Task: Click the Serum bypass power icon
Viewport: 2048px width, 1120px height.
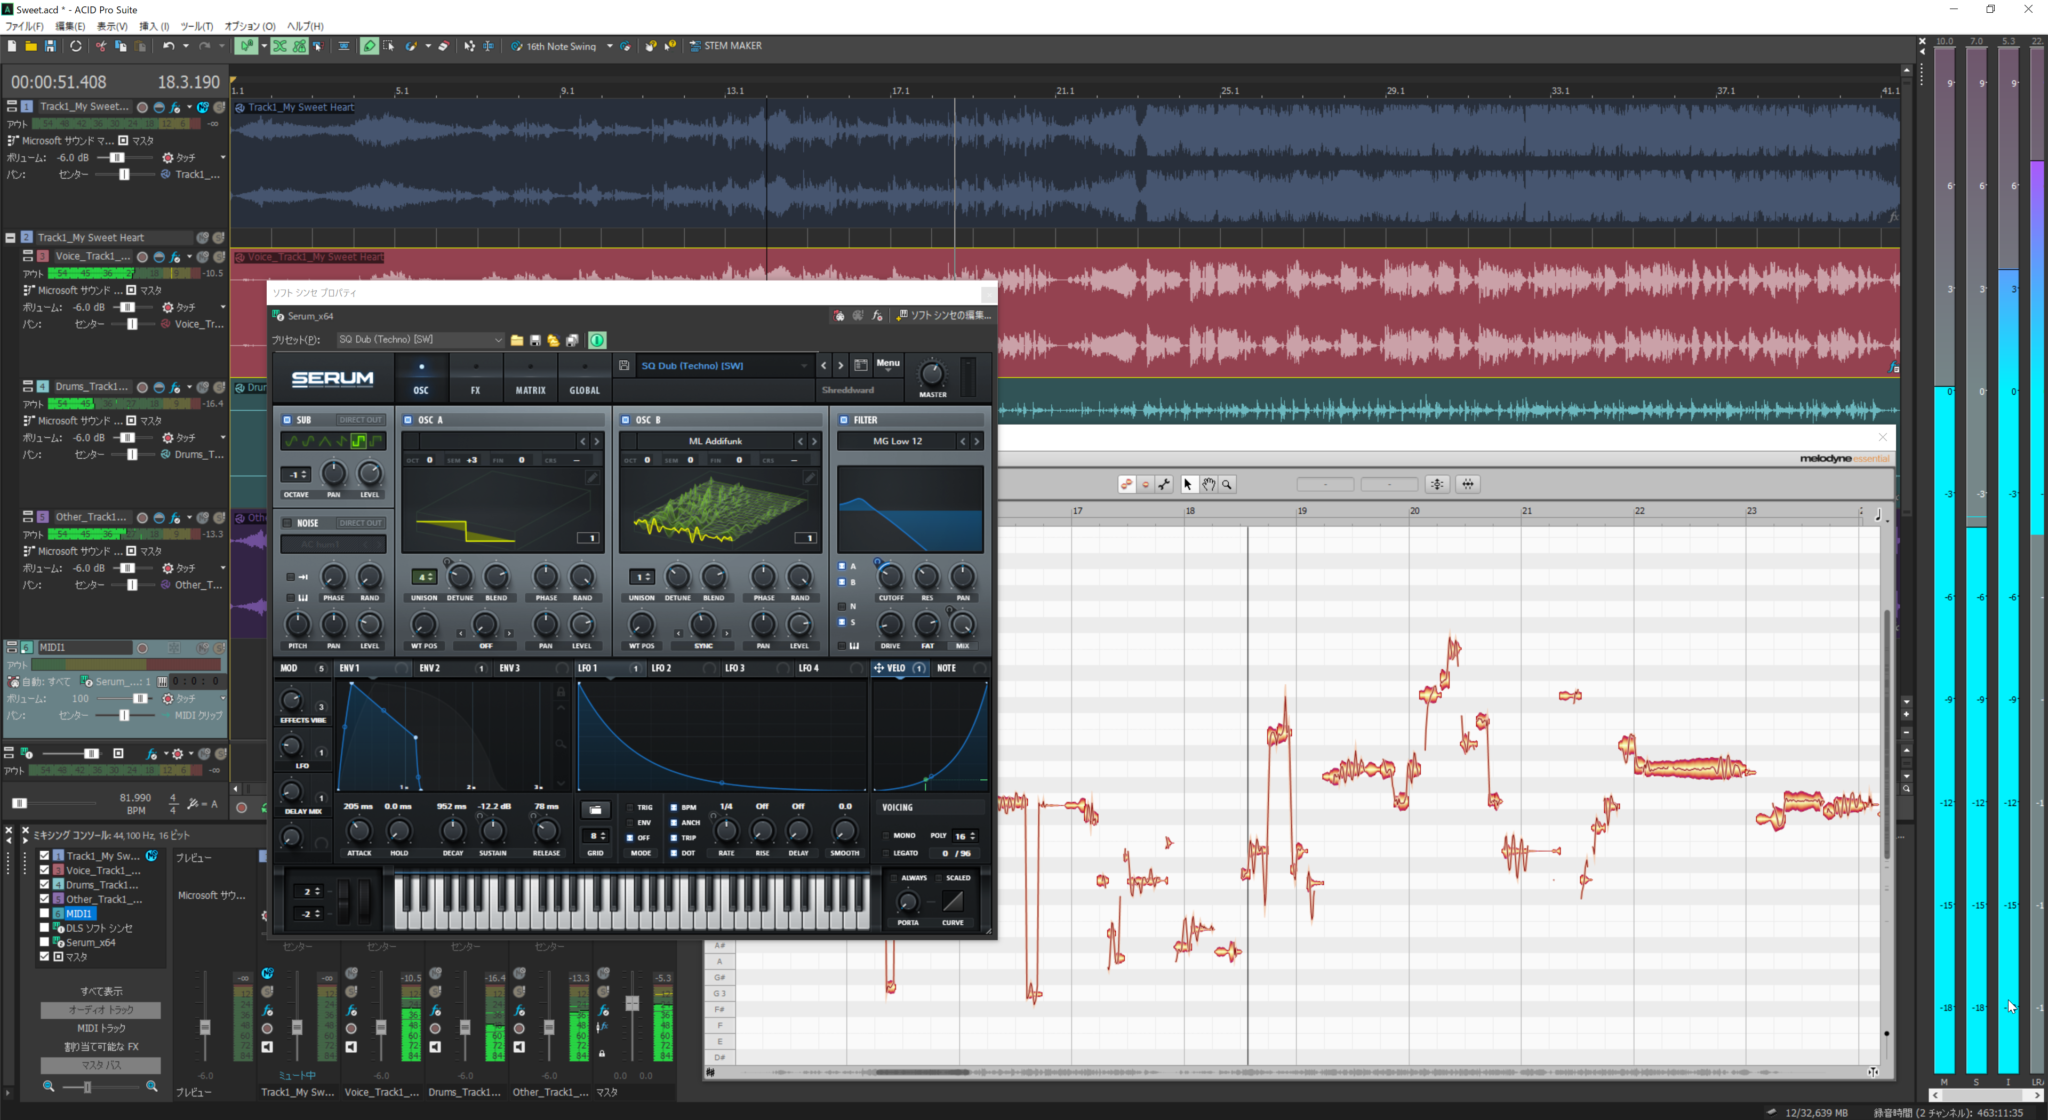Action: pos(597,341)
